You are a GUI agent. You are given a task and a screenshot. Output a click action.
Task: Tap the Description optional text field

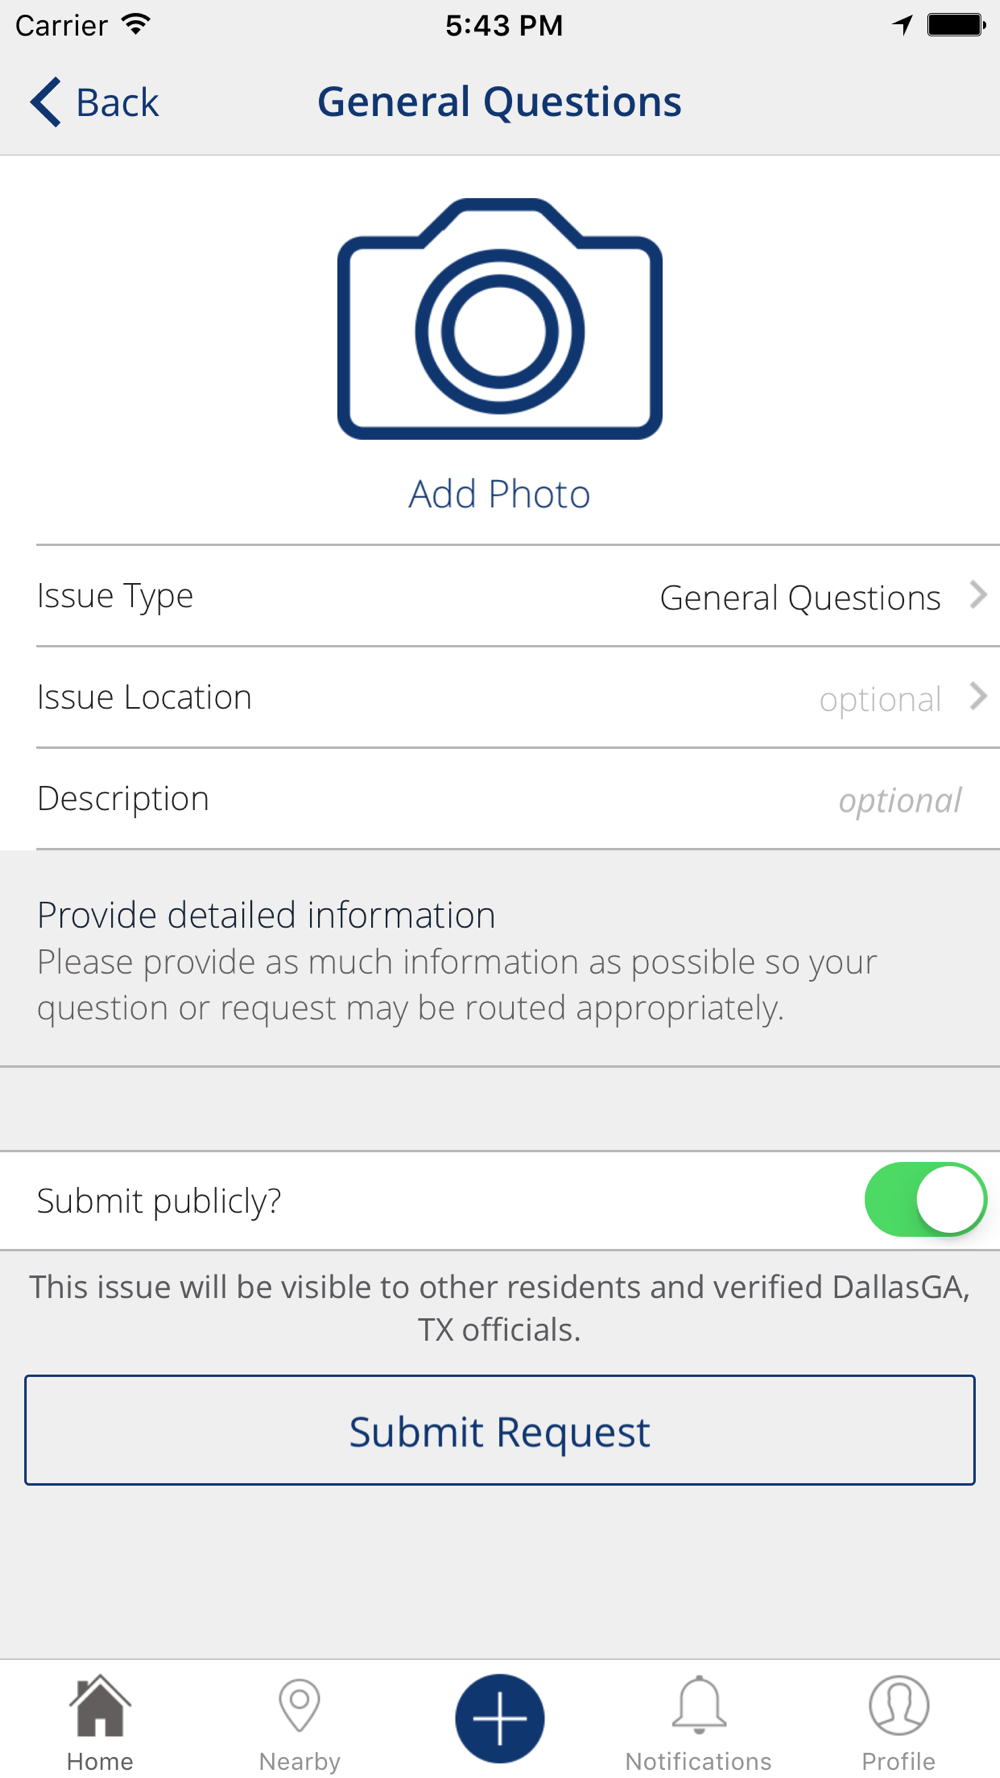899,800
